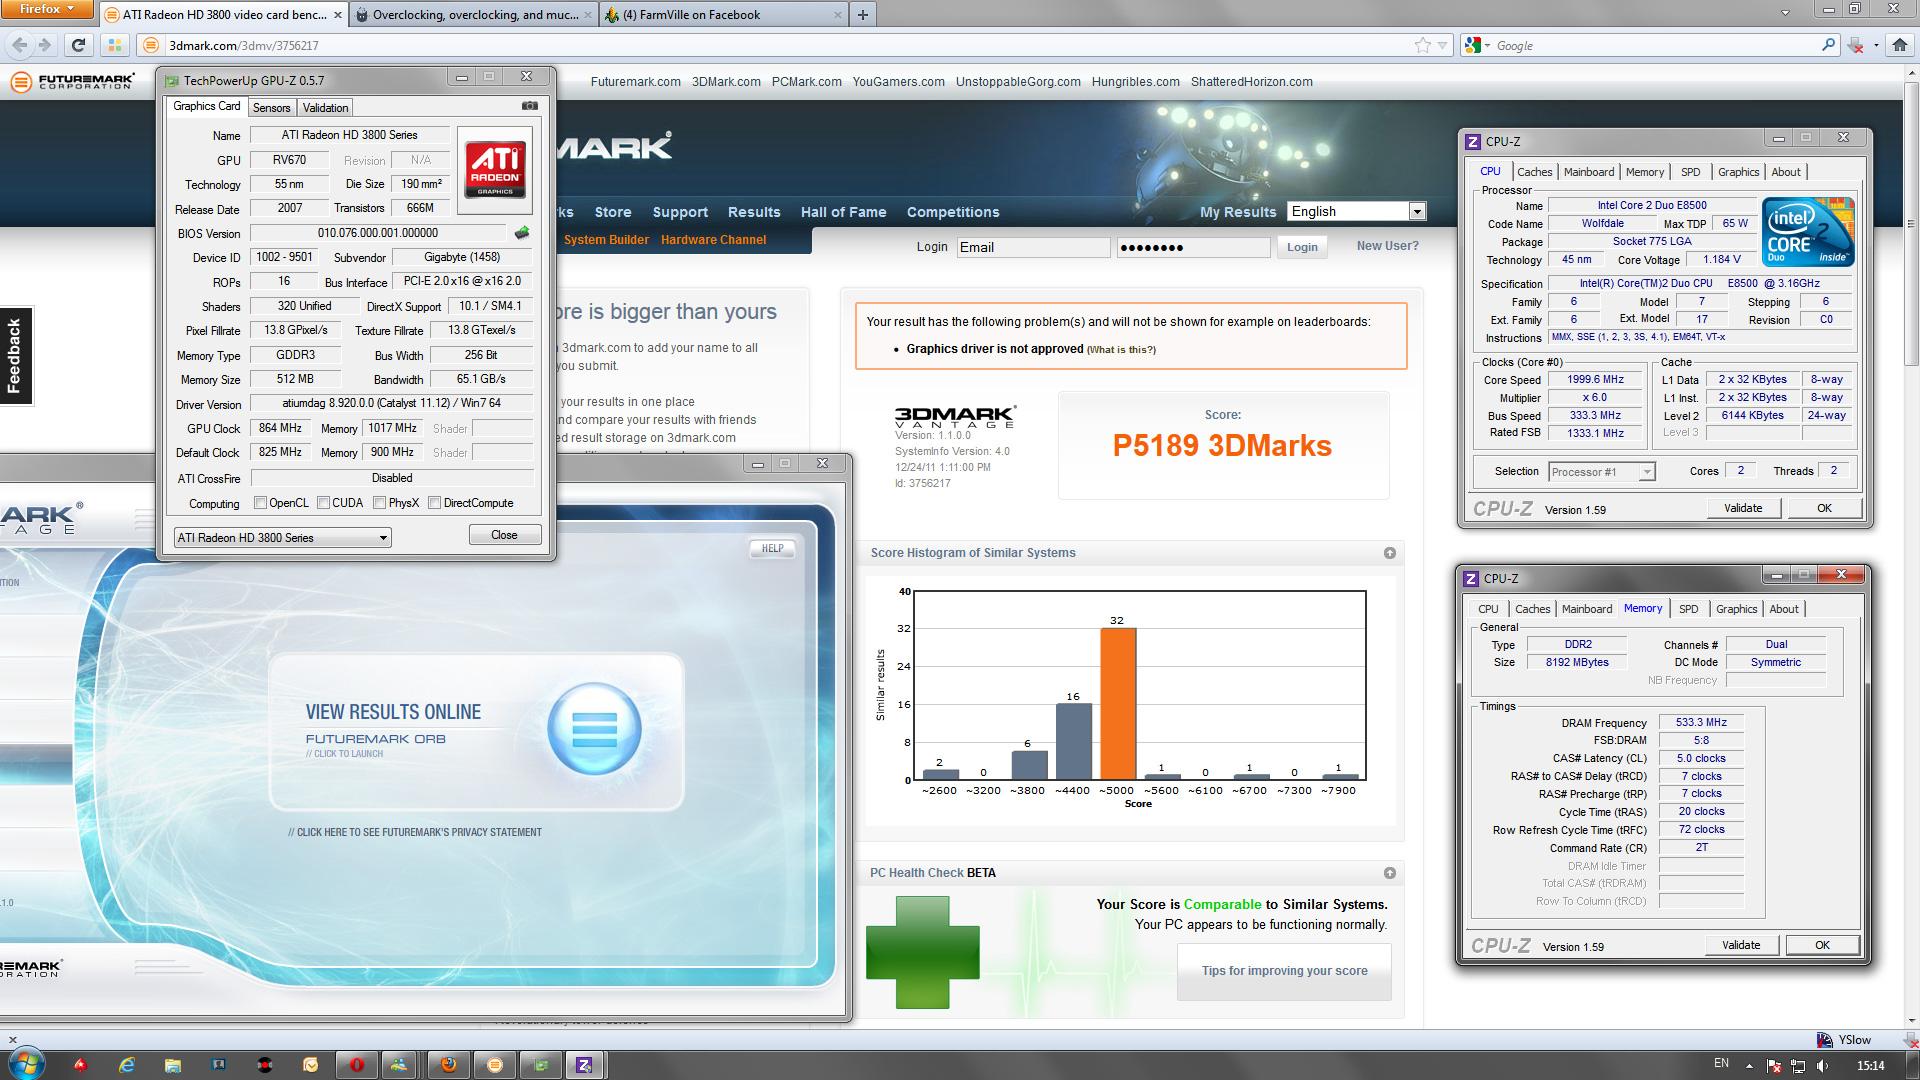Click Firefox forward arrow
Viewport: 1920px width, 1080px height.
tap(44, 45)
